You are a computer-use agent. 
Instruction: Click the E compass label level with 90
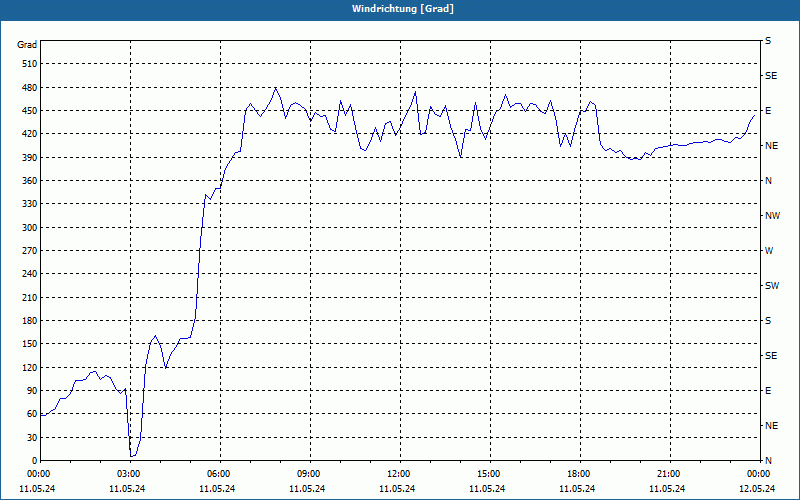coord(768,391)
